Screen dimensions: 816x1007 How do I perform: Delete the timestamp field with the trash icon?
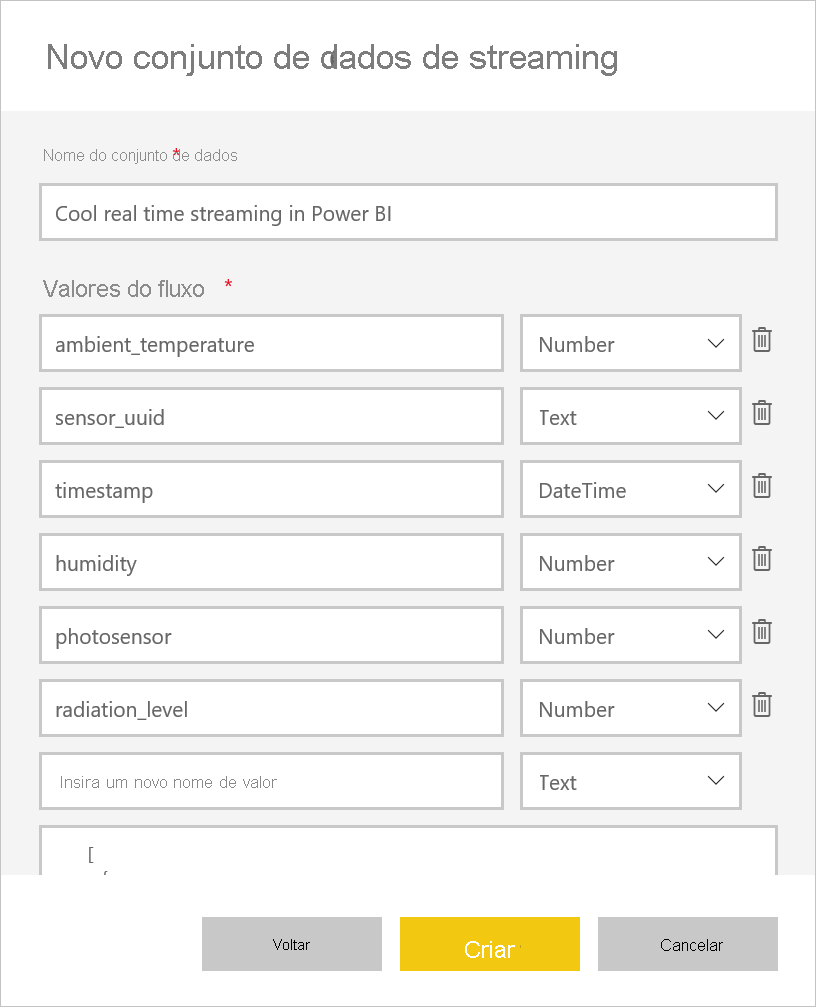762,486
